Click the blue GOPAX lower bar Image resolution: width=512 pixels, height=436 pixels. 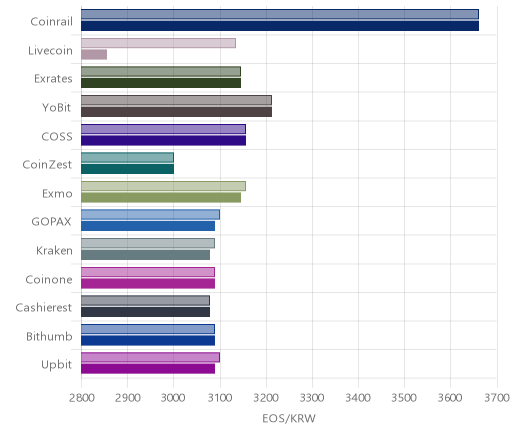(148, 226)
